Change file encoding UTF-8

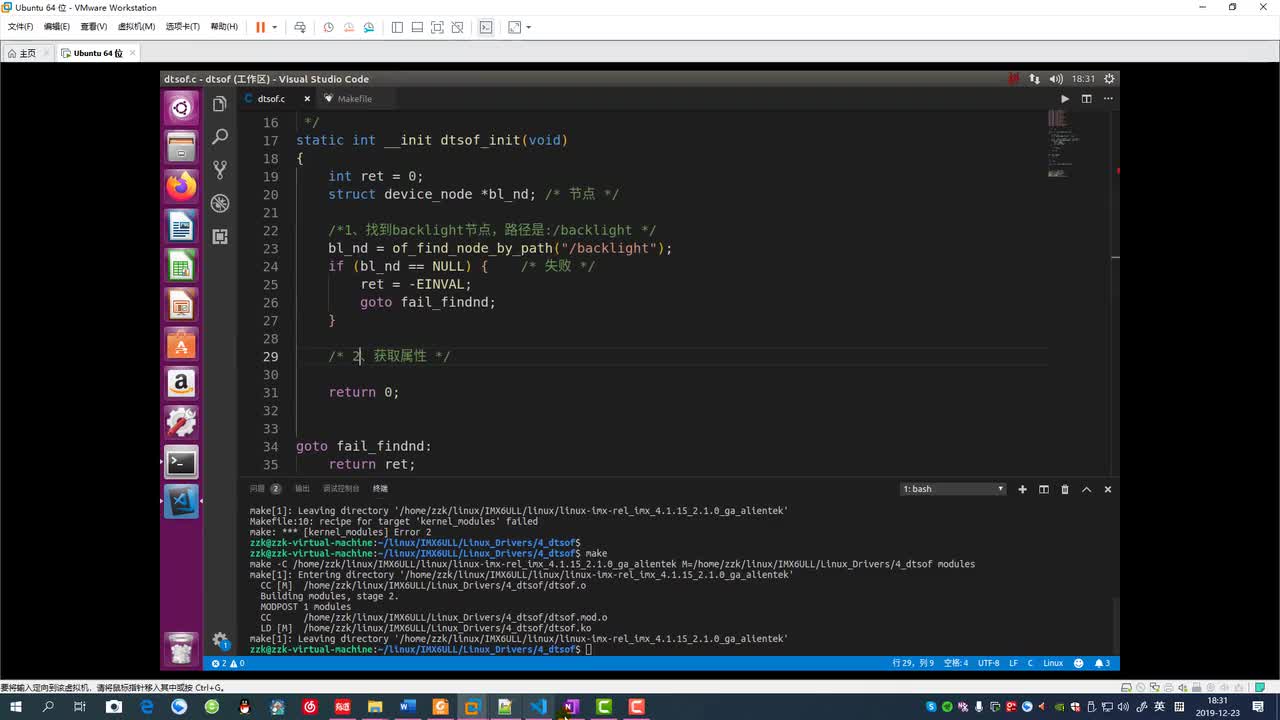click(988, 663)
